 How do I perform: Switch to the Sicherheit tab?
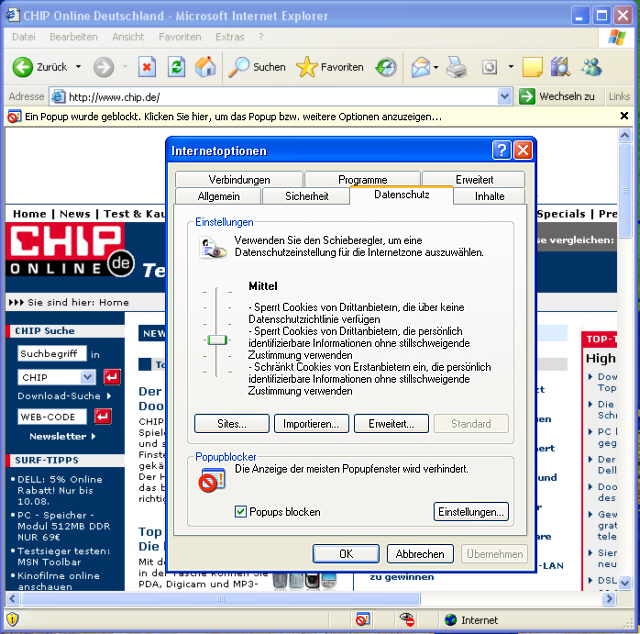(x=307, y=196)
